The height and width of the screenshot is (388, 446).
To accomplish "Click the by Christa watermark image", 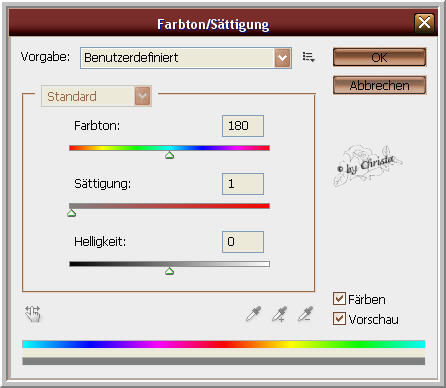I will point(367,166).
